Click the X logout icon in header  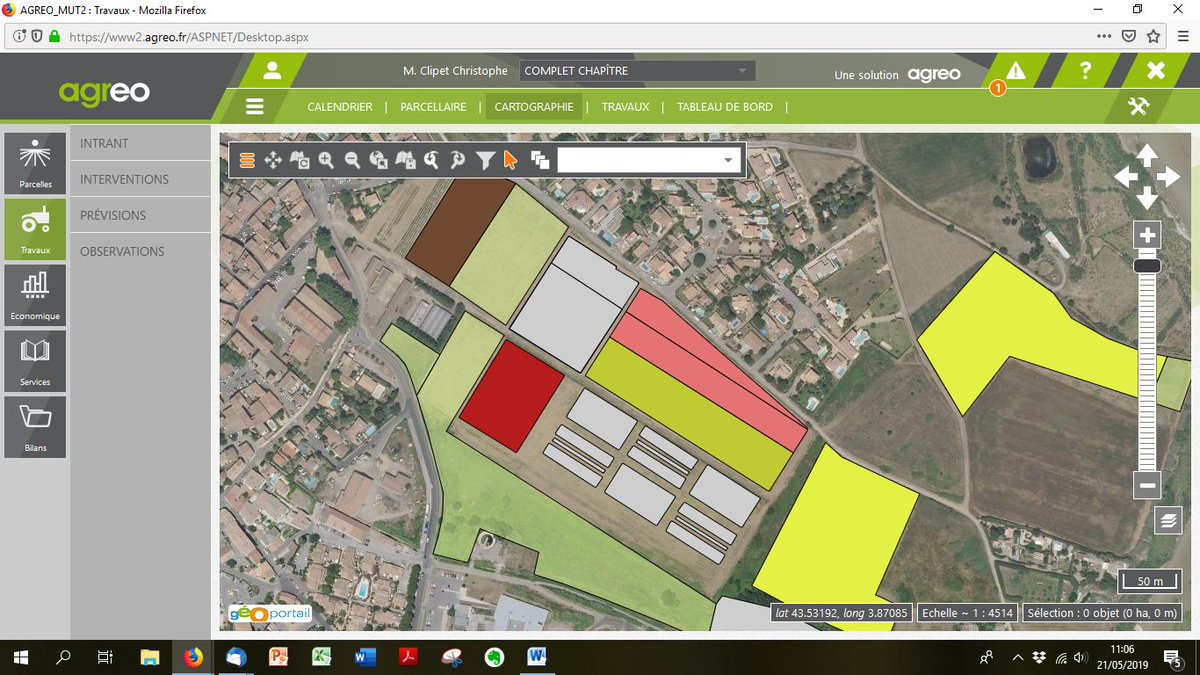[1156, 71]
